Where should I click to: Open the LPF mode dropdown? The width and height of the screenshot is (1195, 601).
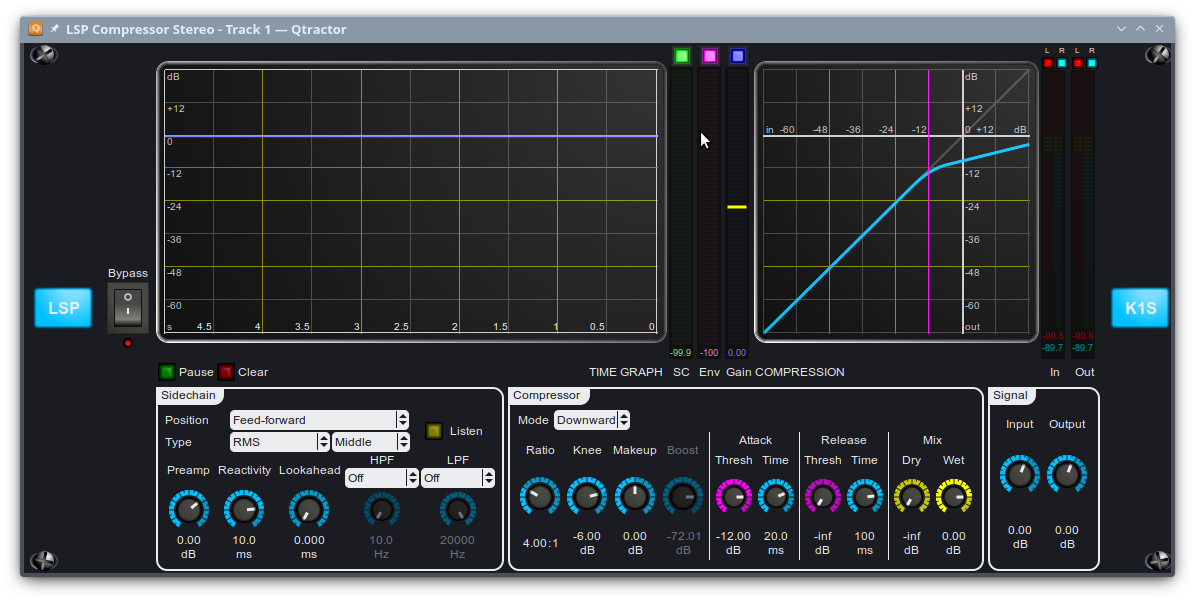point(458,478)
